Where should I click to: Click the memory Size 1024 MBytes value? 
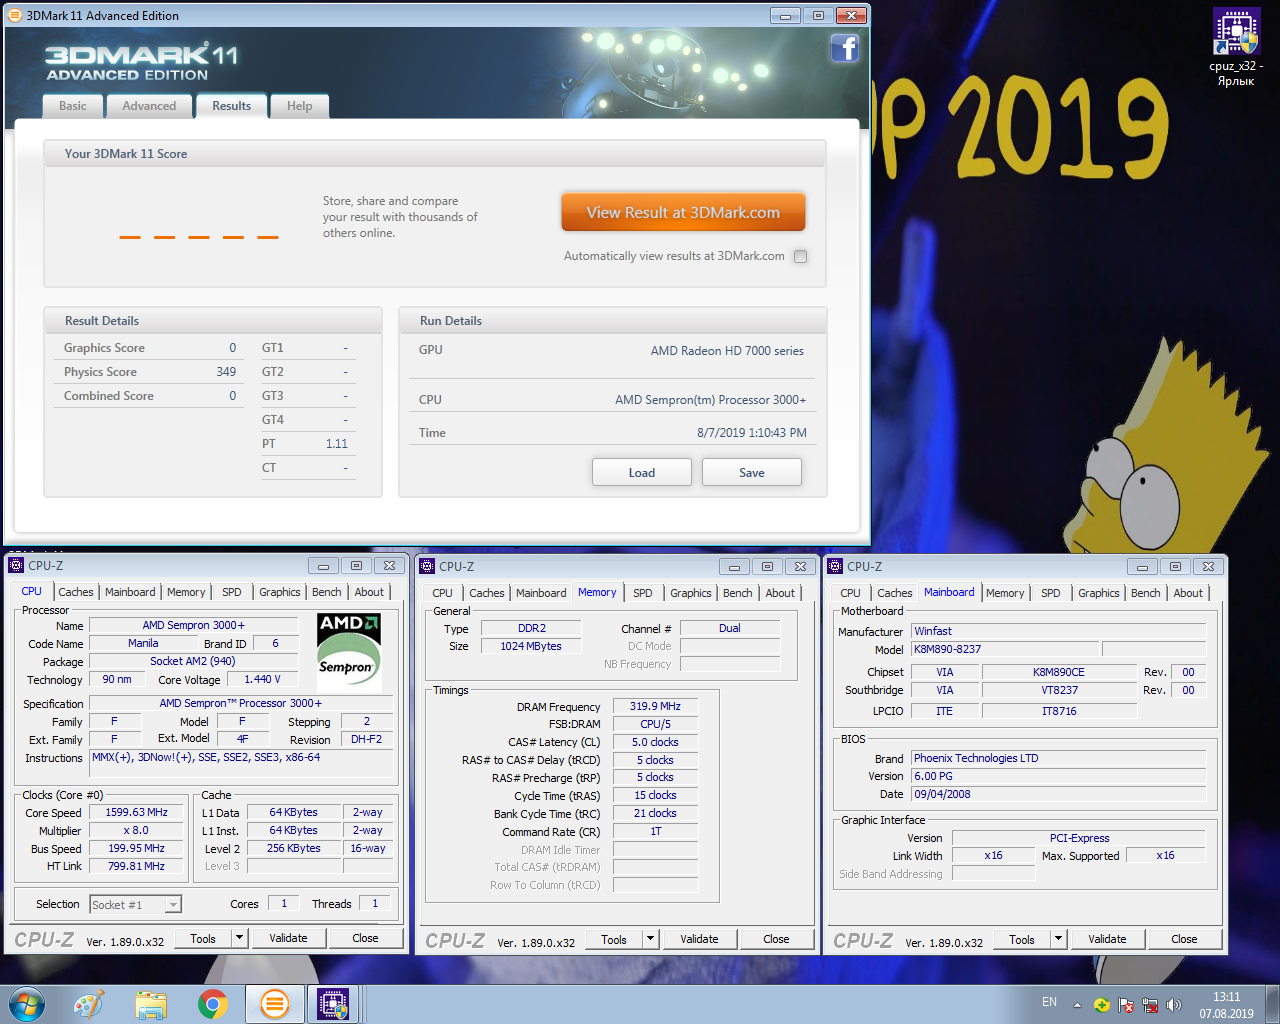[x=531, y=646]
